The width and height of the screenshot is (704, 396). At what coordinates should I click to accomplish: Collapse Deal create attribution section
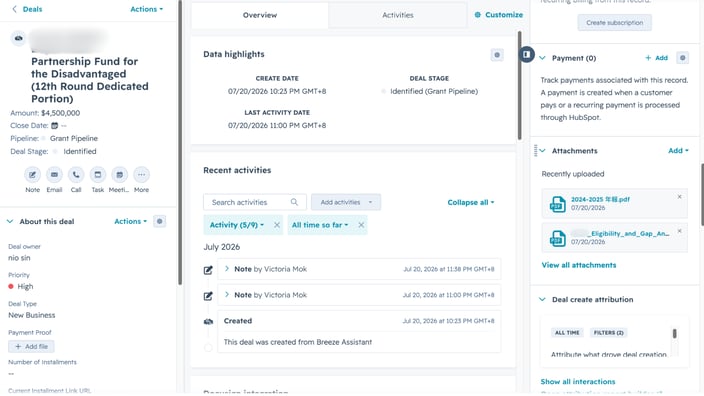(x=542, y=299)
